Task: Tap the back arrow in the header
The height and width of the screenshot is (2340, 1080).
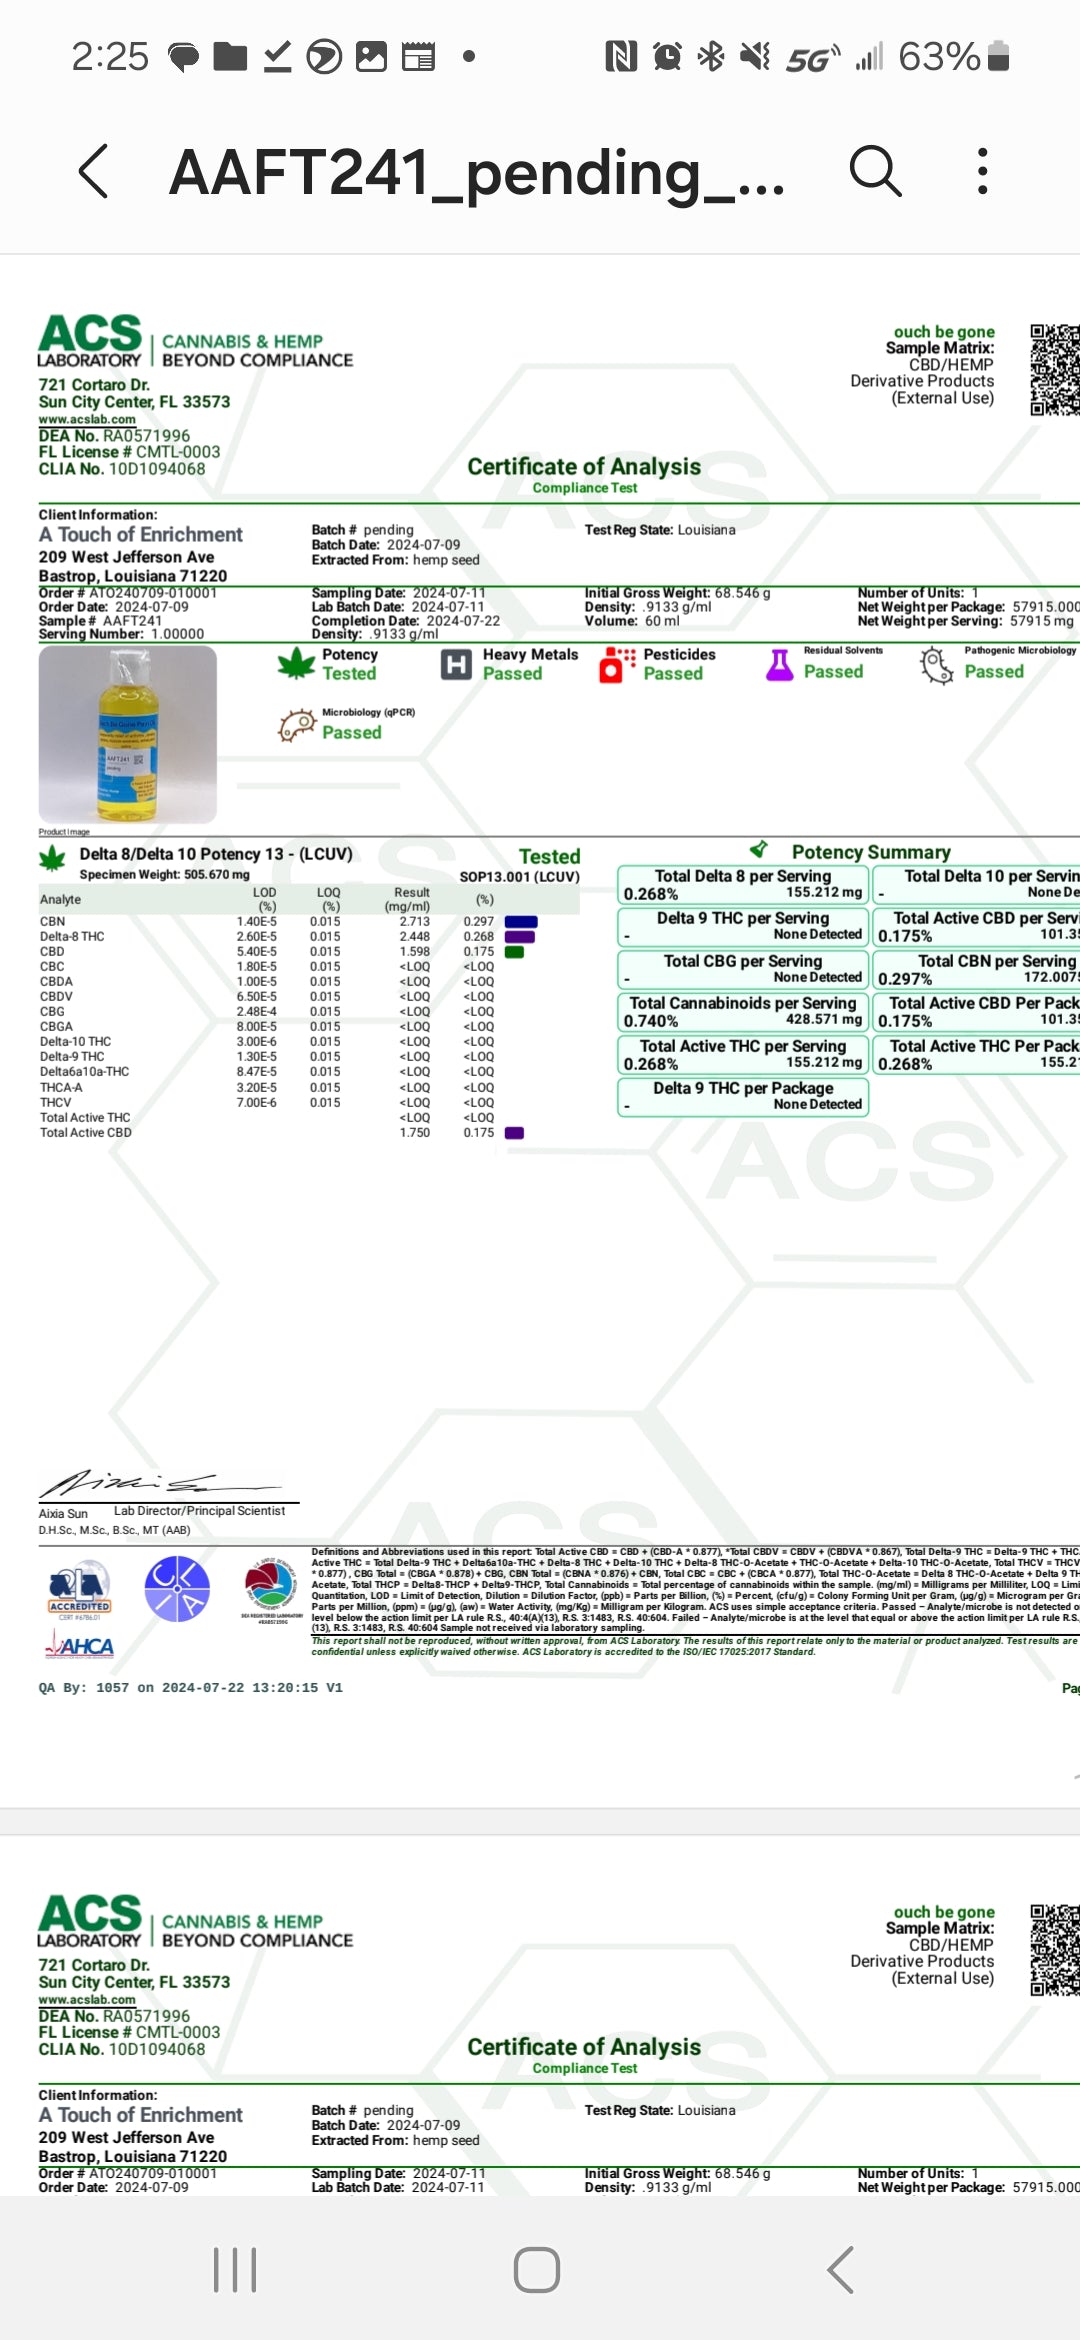Action: pos(93,171)
